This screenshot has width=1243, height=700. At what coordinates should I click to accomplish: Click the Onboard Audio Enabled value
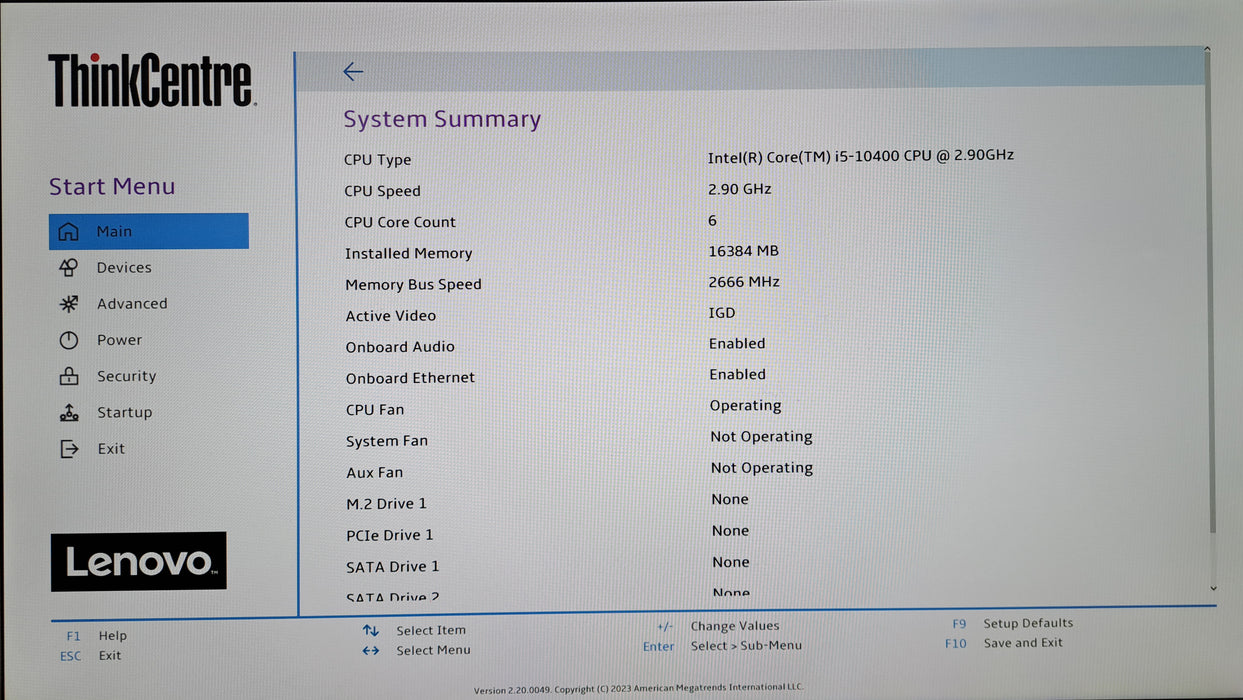point(737,343)
